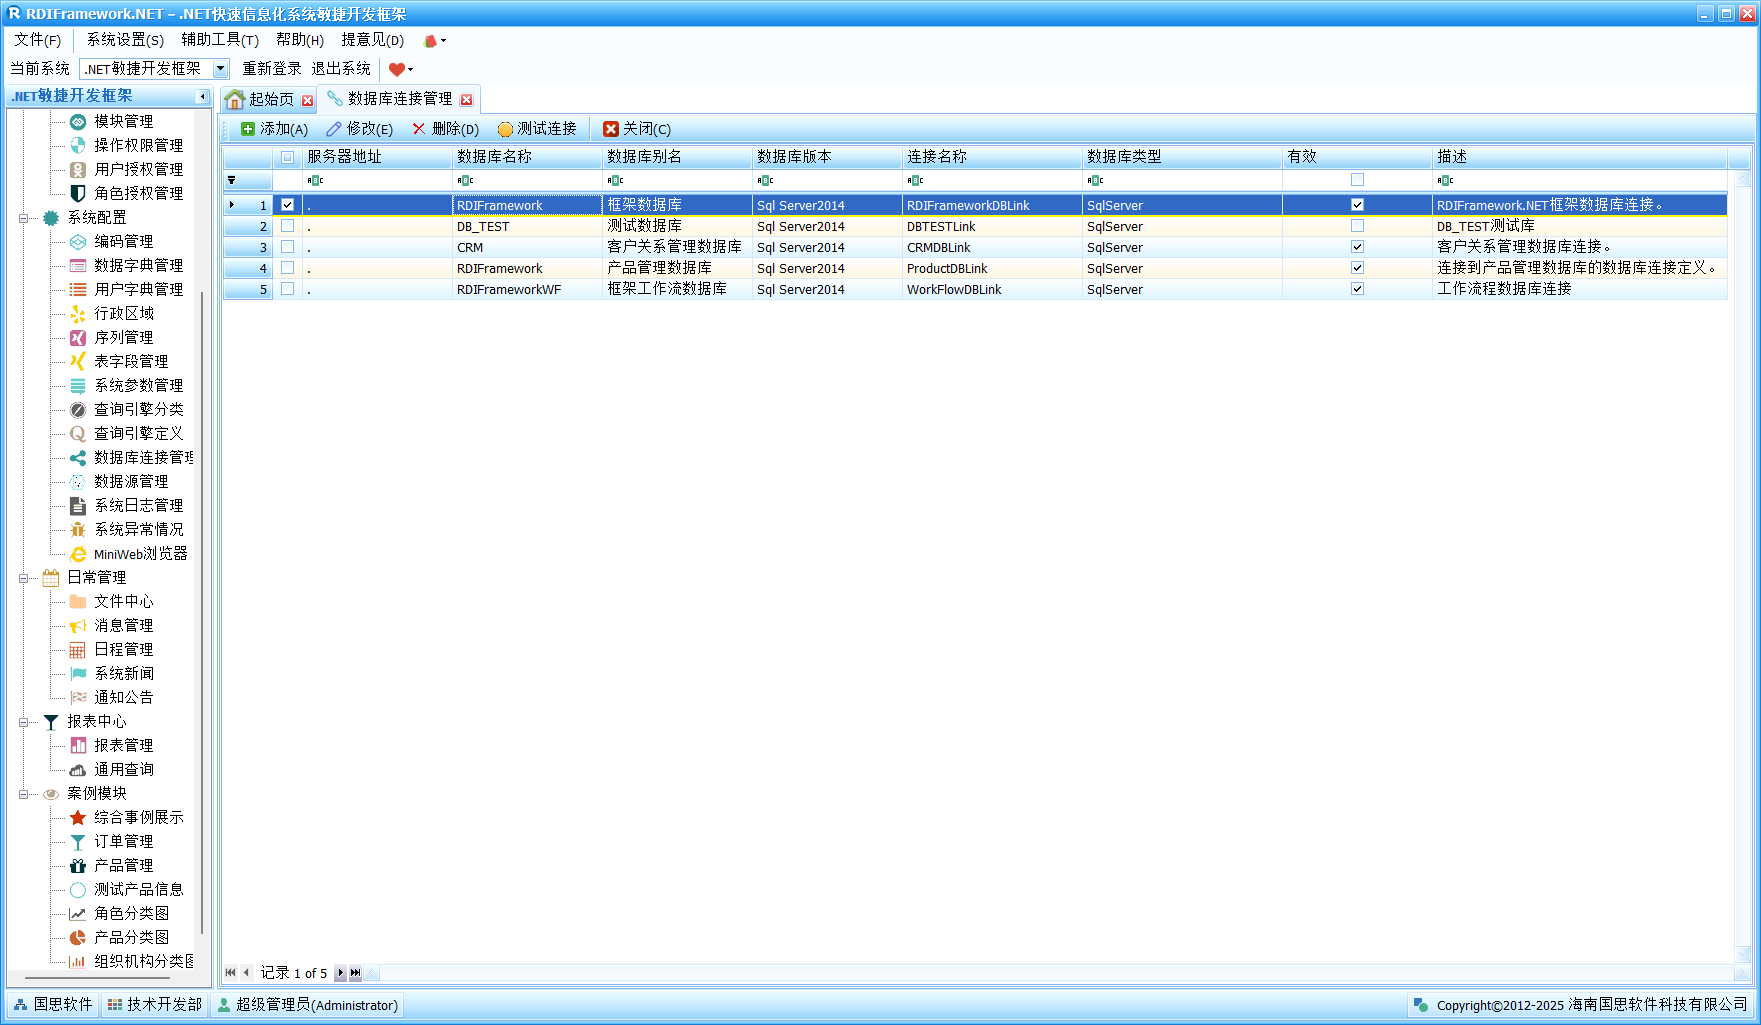Click the Test Connection (测试连接) icon
The image size is (1761, 1025).
(x=505, y=129)
